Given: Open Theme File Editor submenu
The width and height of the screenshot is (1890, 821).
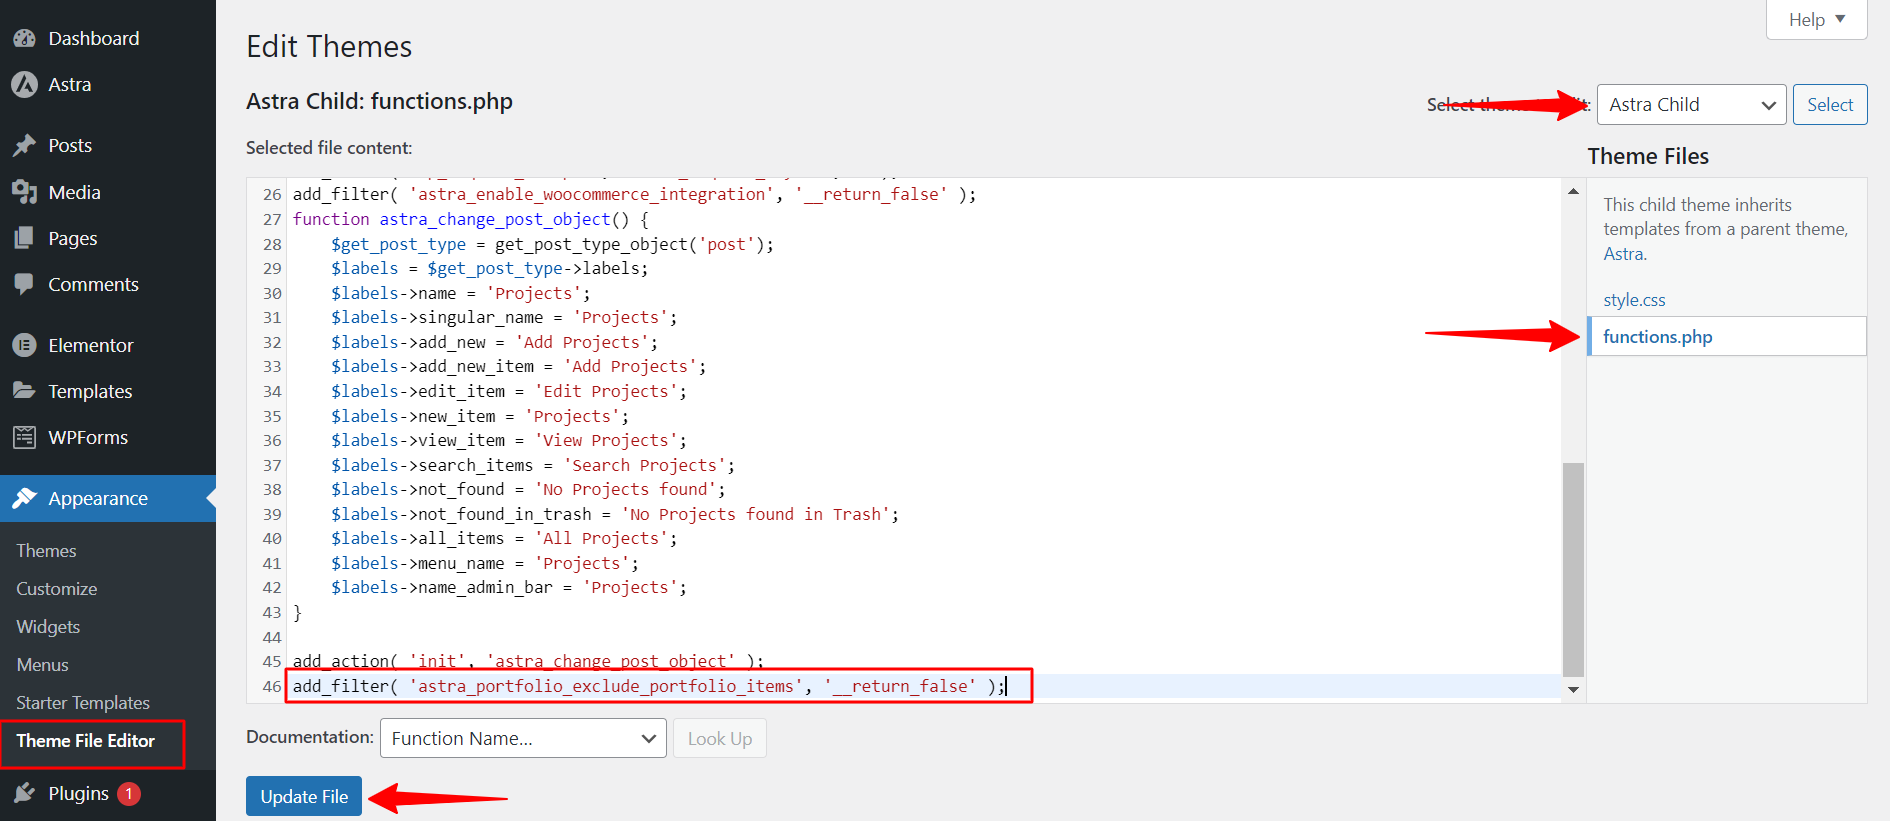Looking at the screenshot, I should (86, 741).
